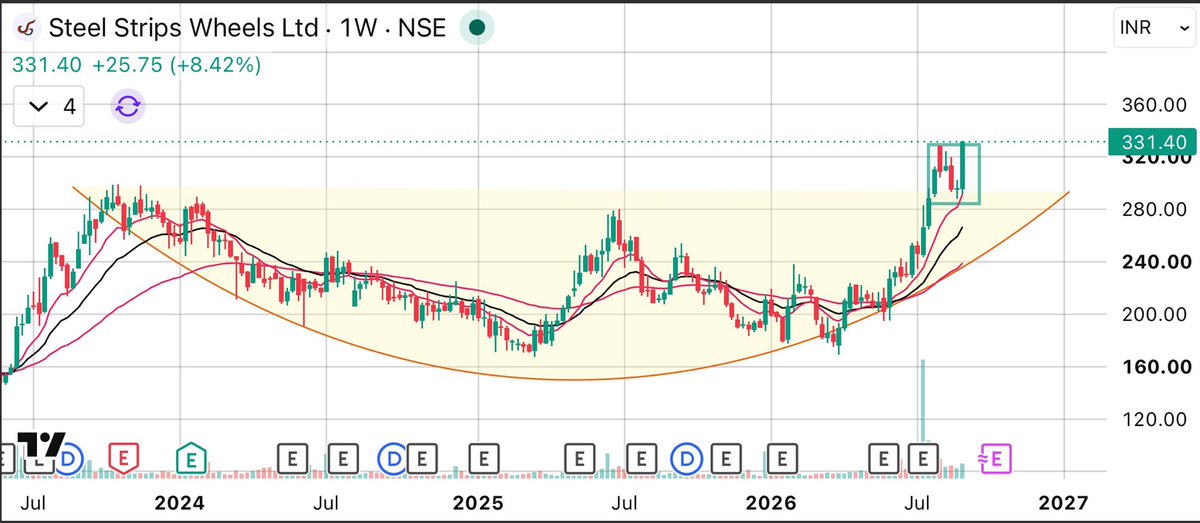Click the 280.00 price scale label
This screenshot has height=523, width=1200.
[x=1156, y=209]
